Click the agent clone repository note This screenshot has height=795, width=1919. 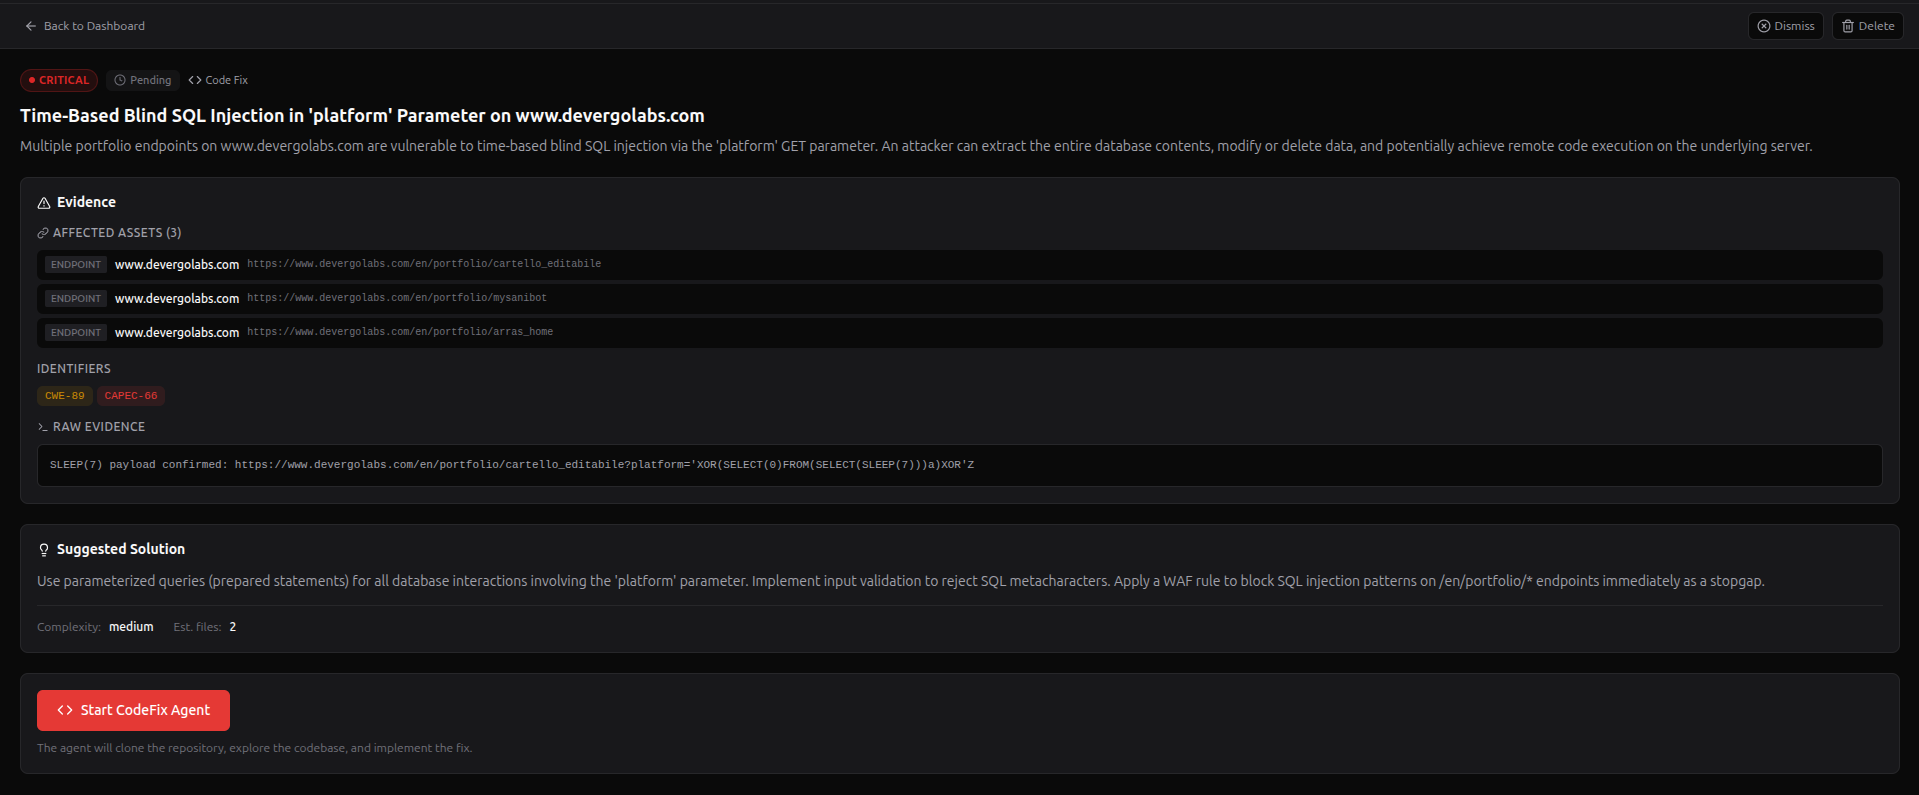click(x=255, y=748)
